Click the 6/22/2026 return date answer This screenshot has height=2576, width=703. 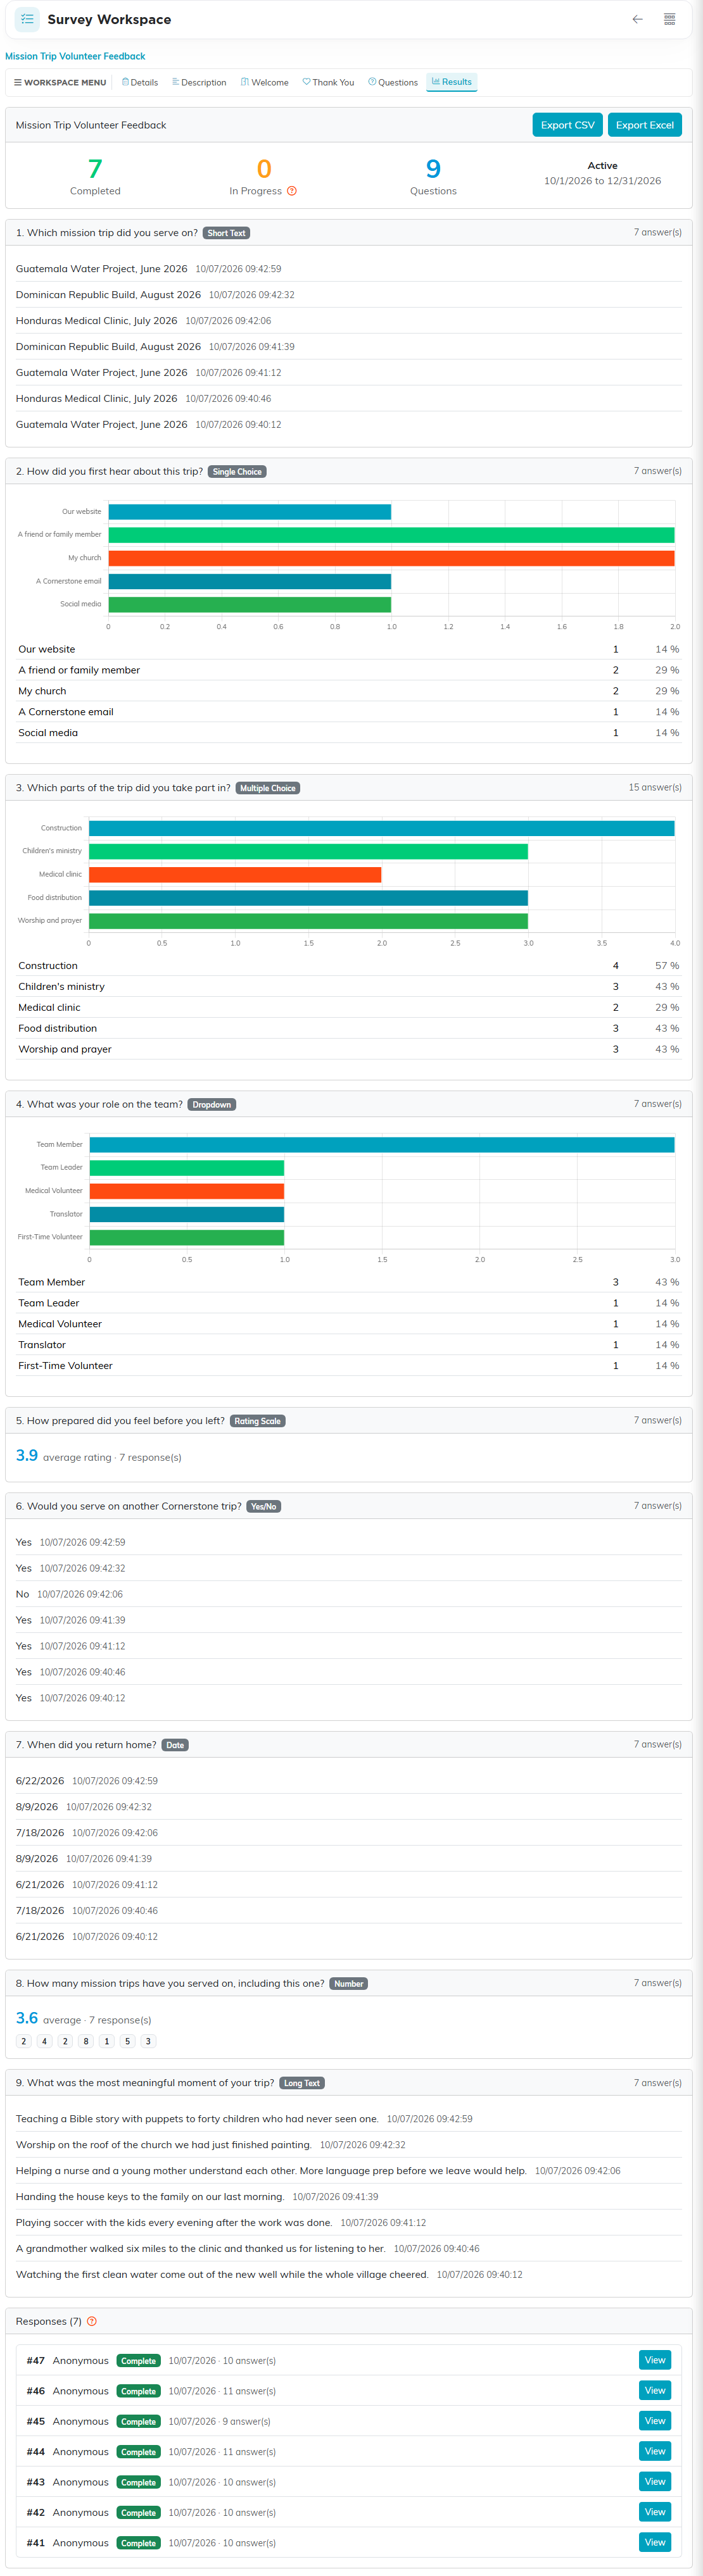[x=40, y=1781]
